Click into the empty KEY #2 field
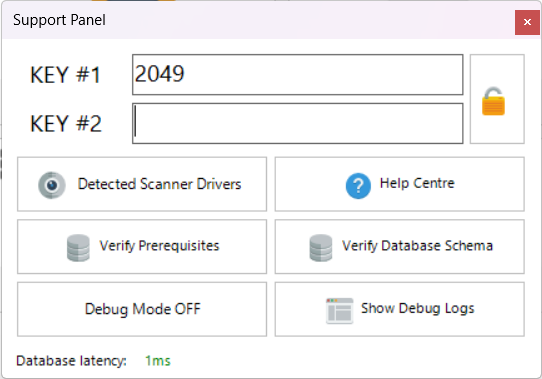Viewport: 542px width, 379px height. pos(298,123)
